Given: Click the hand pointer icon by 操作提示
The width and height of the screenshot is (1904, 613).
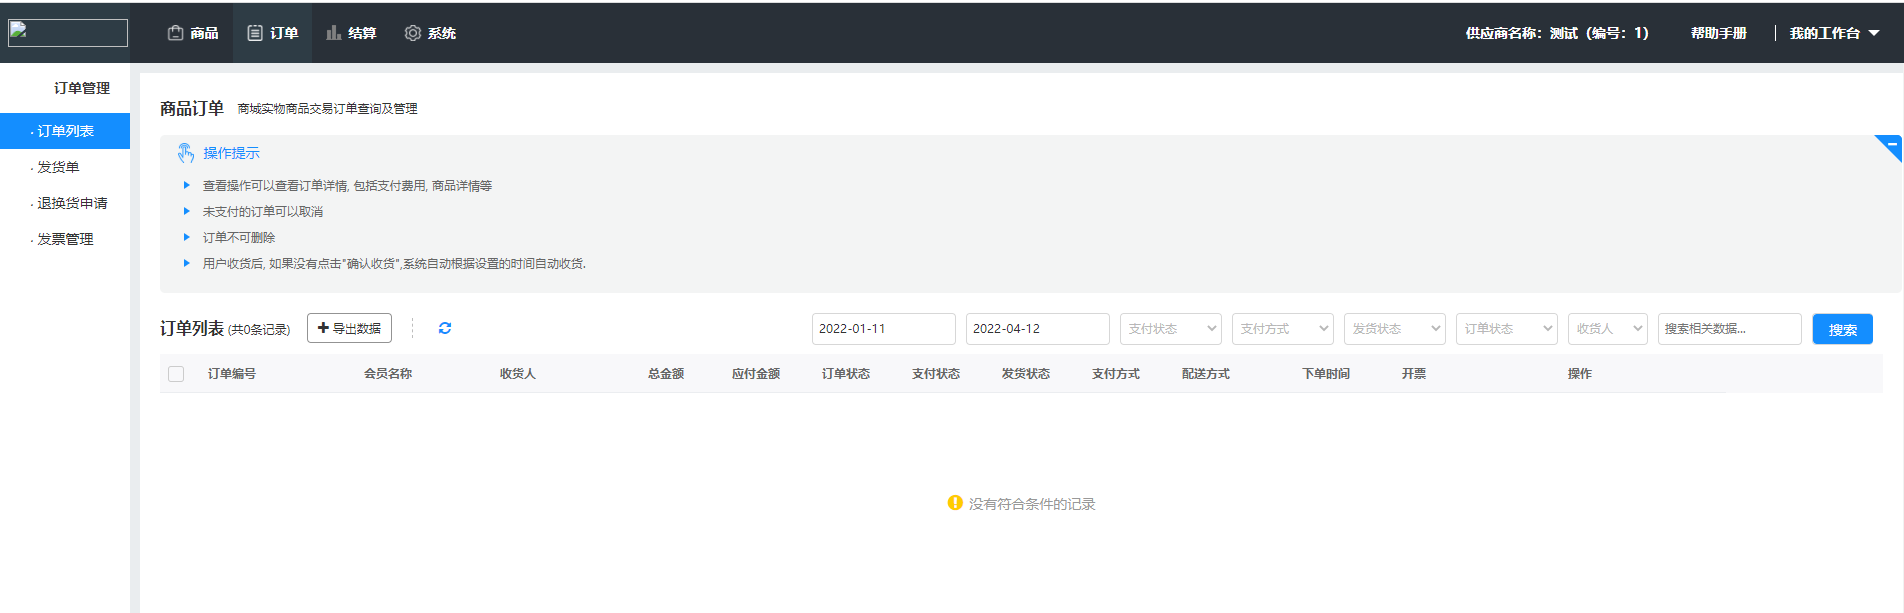Looking at the screenshot, I should pyautogui.click(x=186, y=153).
